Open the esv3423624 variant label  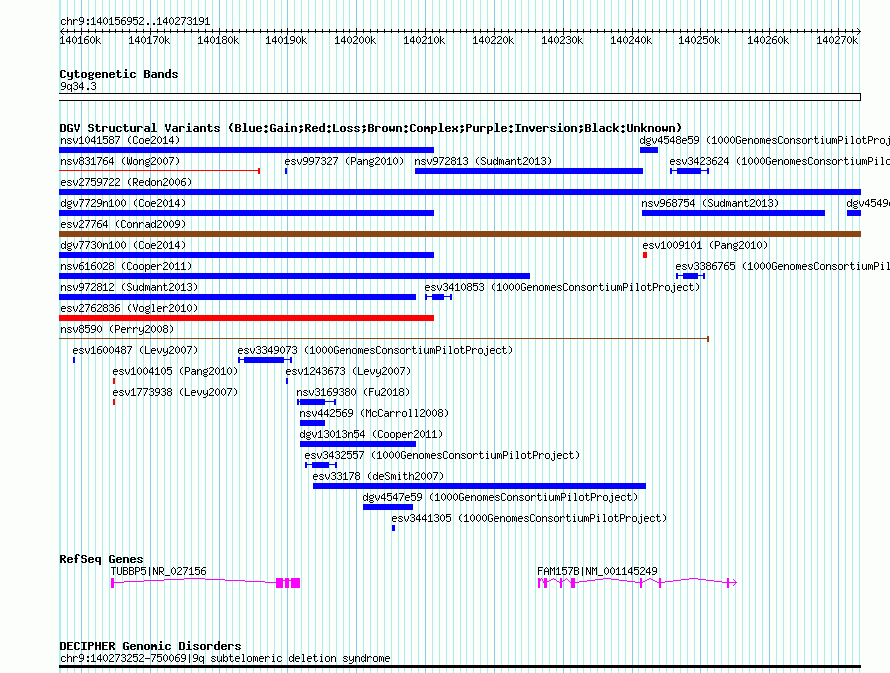pyautogui.click(x=779, y=161)
